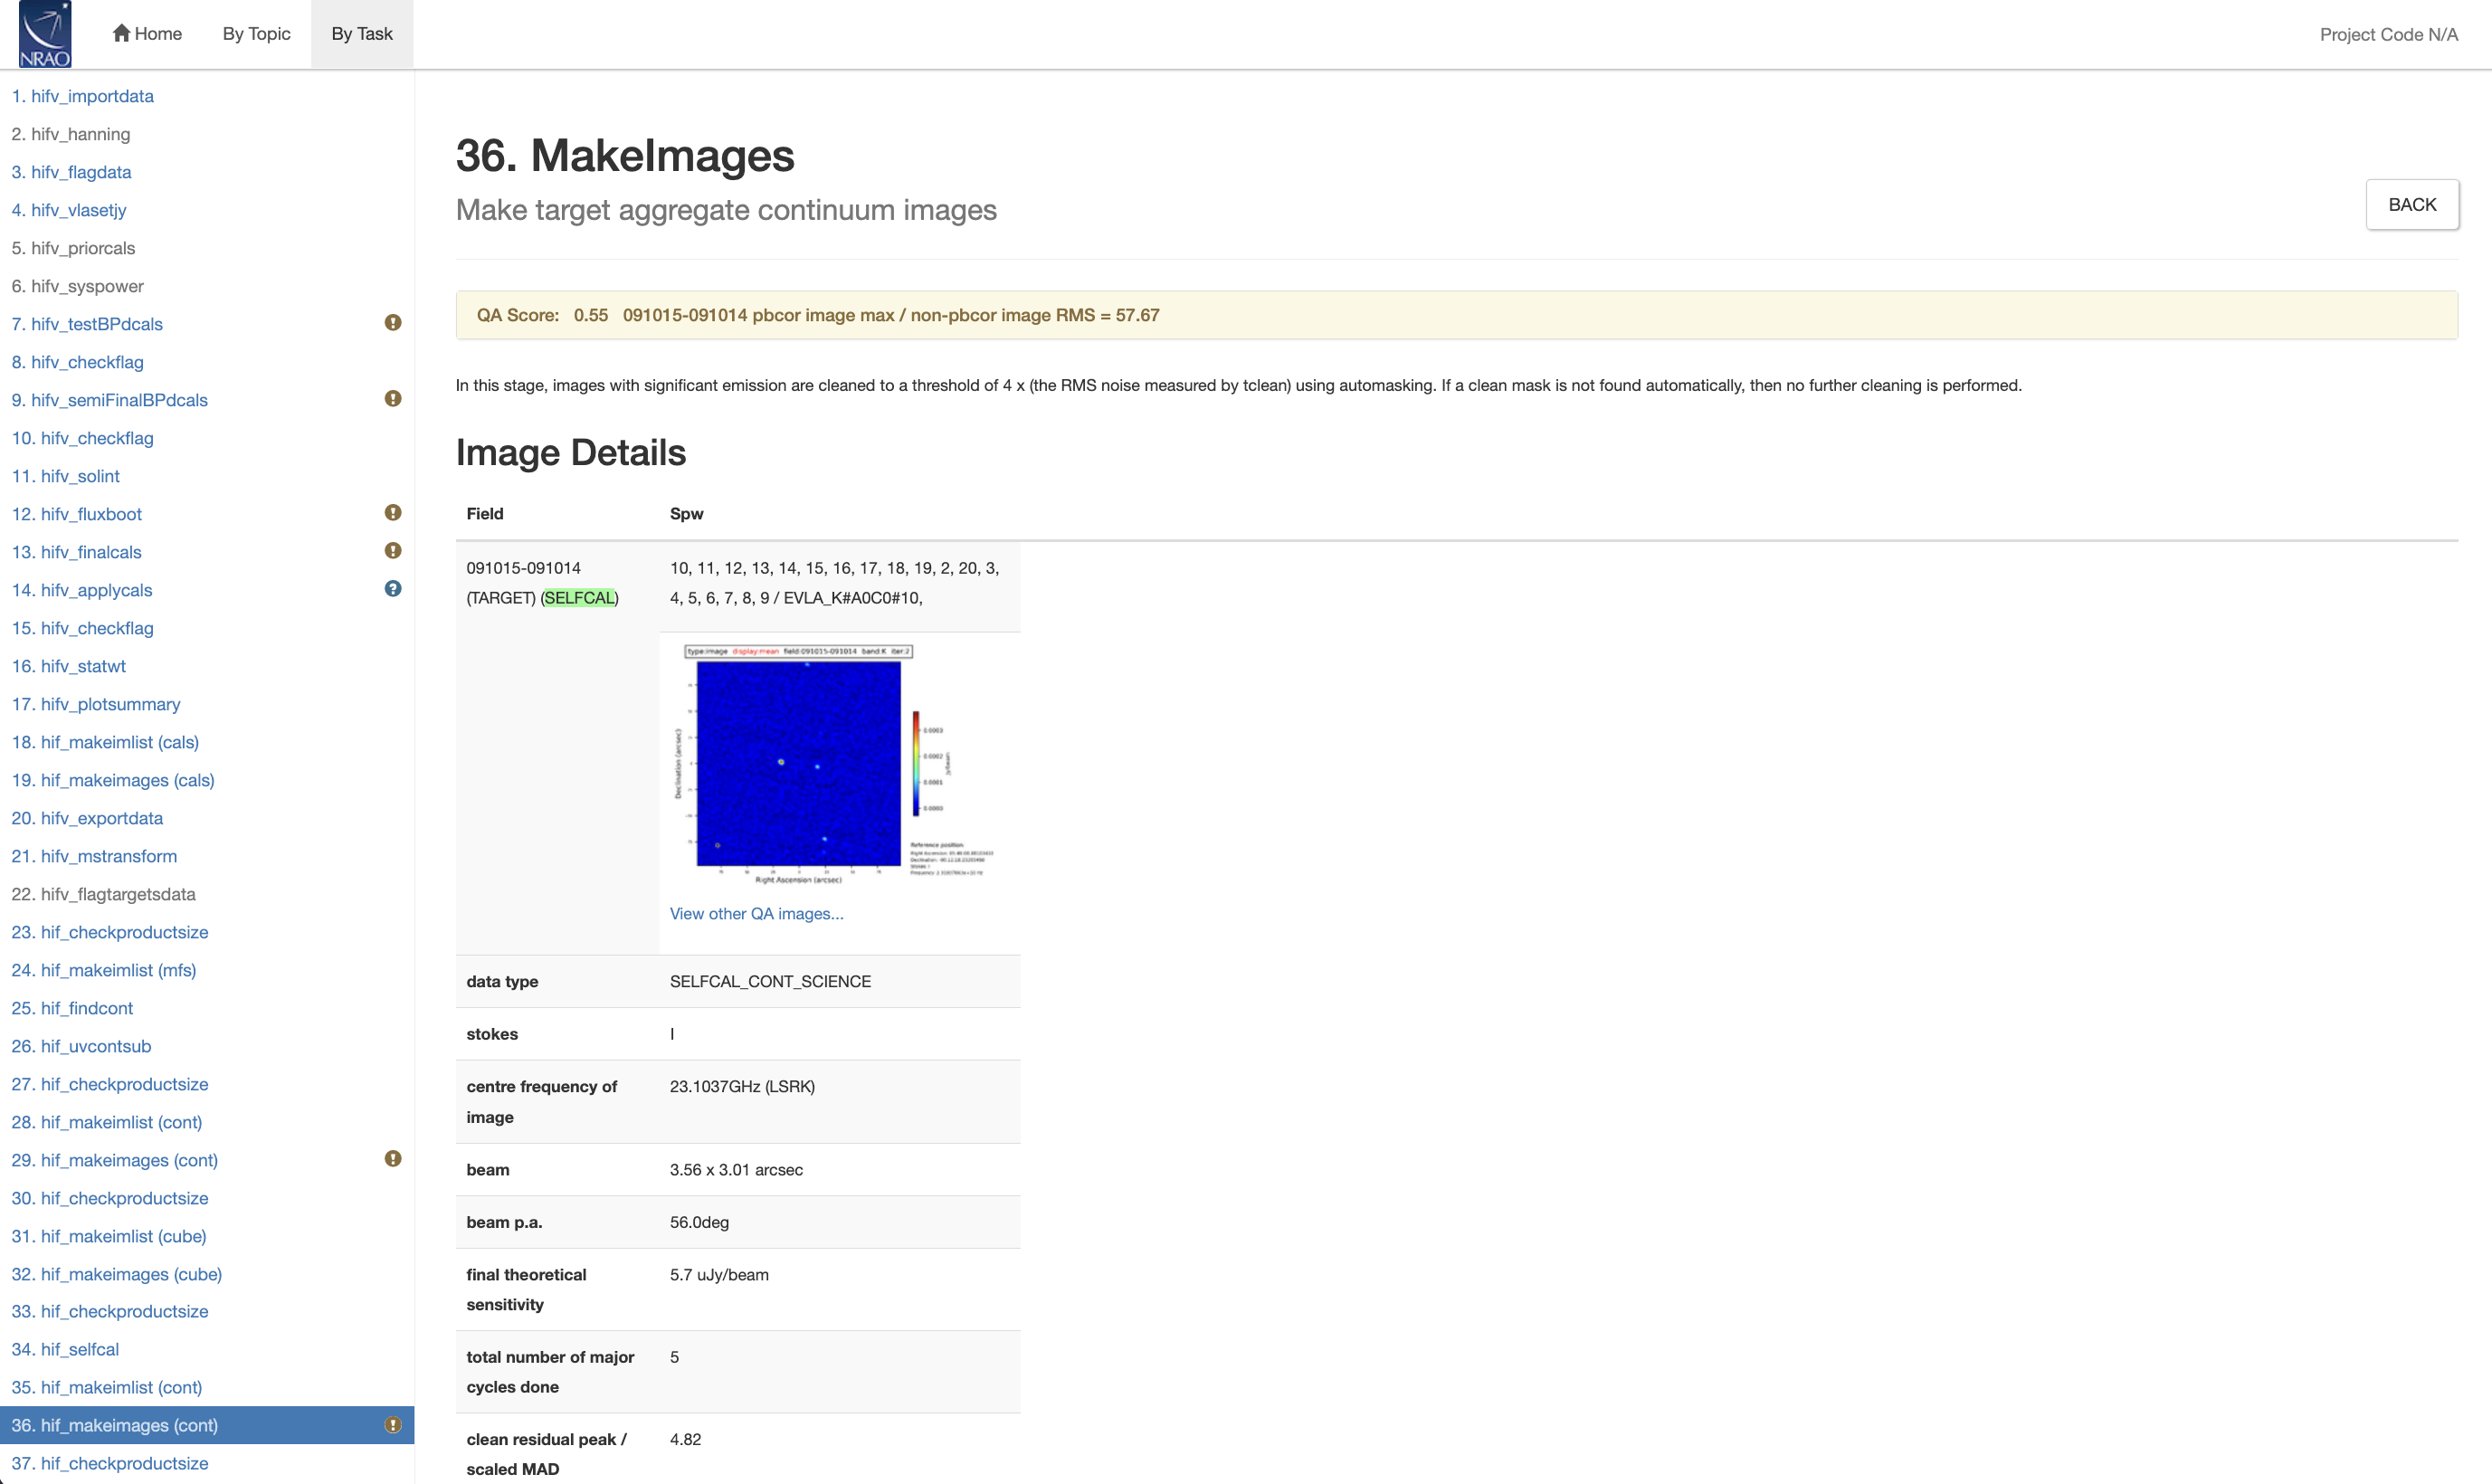Image resolution: width=2492 pixels, height=1484 pixels.
Task: Click the Project Code N/A text
Action: coord(2388,34)
